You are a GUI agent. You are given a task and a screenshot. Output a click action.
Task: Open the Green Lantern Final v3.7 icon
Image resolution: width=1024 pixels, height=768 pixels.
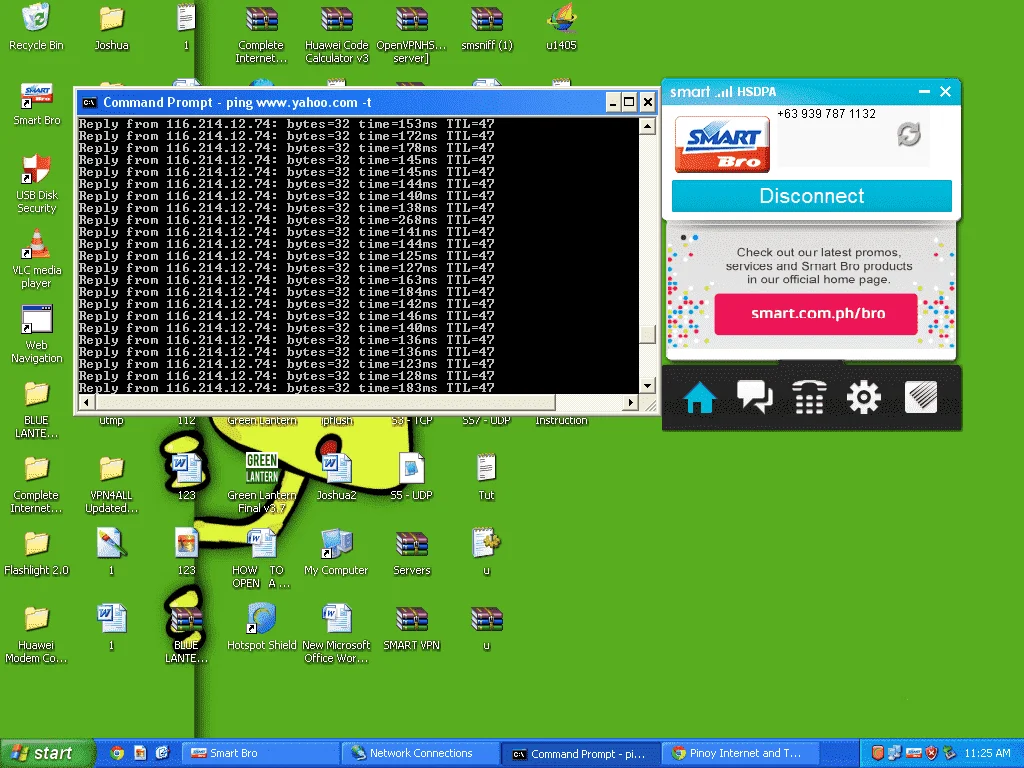[261, 483]
